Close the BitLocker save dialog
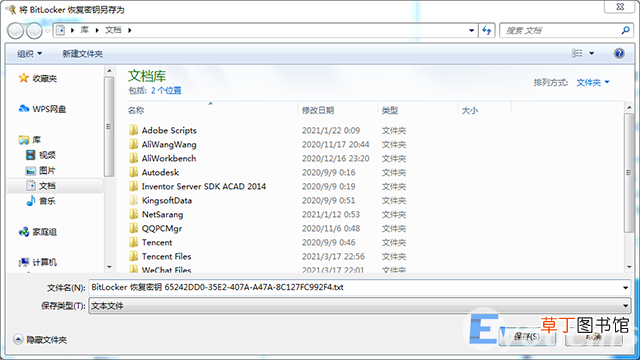 tap(620, 7)
